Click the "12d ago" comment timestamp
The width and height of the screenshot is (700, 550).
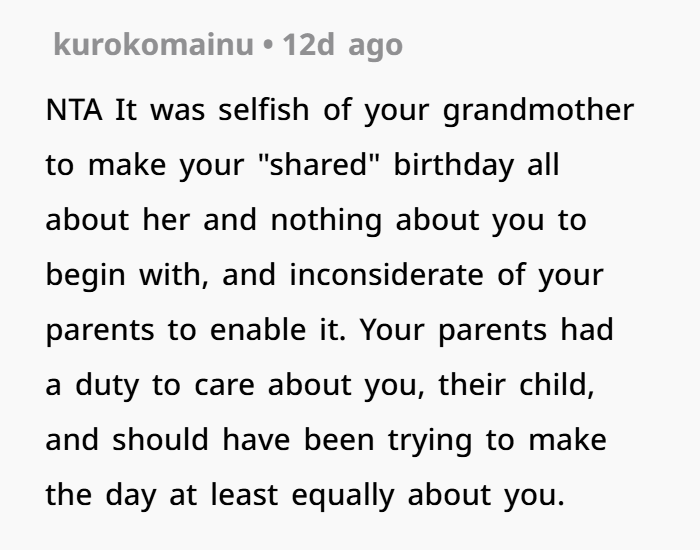click(343, 45)
